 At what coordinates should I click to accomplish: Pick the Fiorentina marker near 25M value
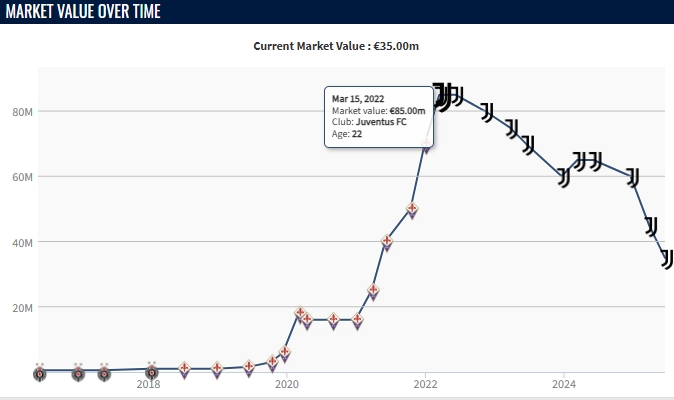pos(373,292)
